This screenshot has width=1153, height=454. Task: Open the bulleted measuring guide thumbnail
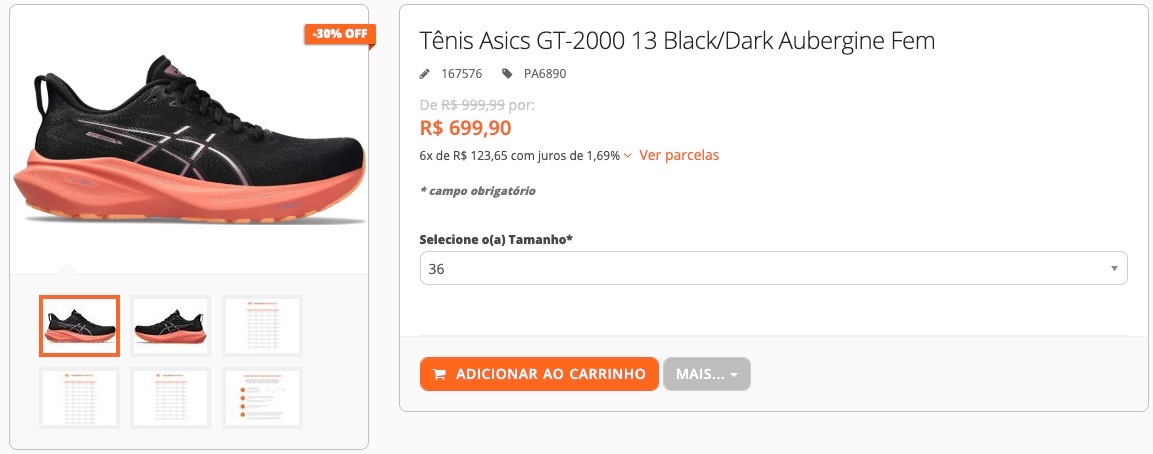pyautogui.click(x=262, y=398)
